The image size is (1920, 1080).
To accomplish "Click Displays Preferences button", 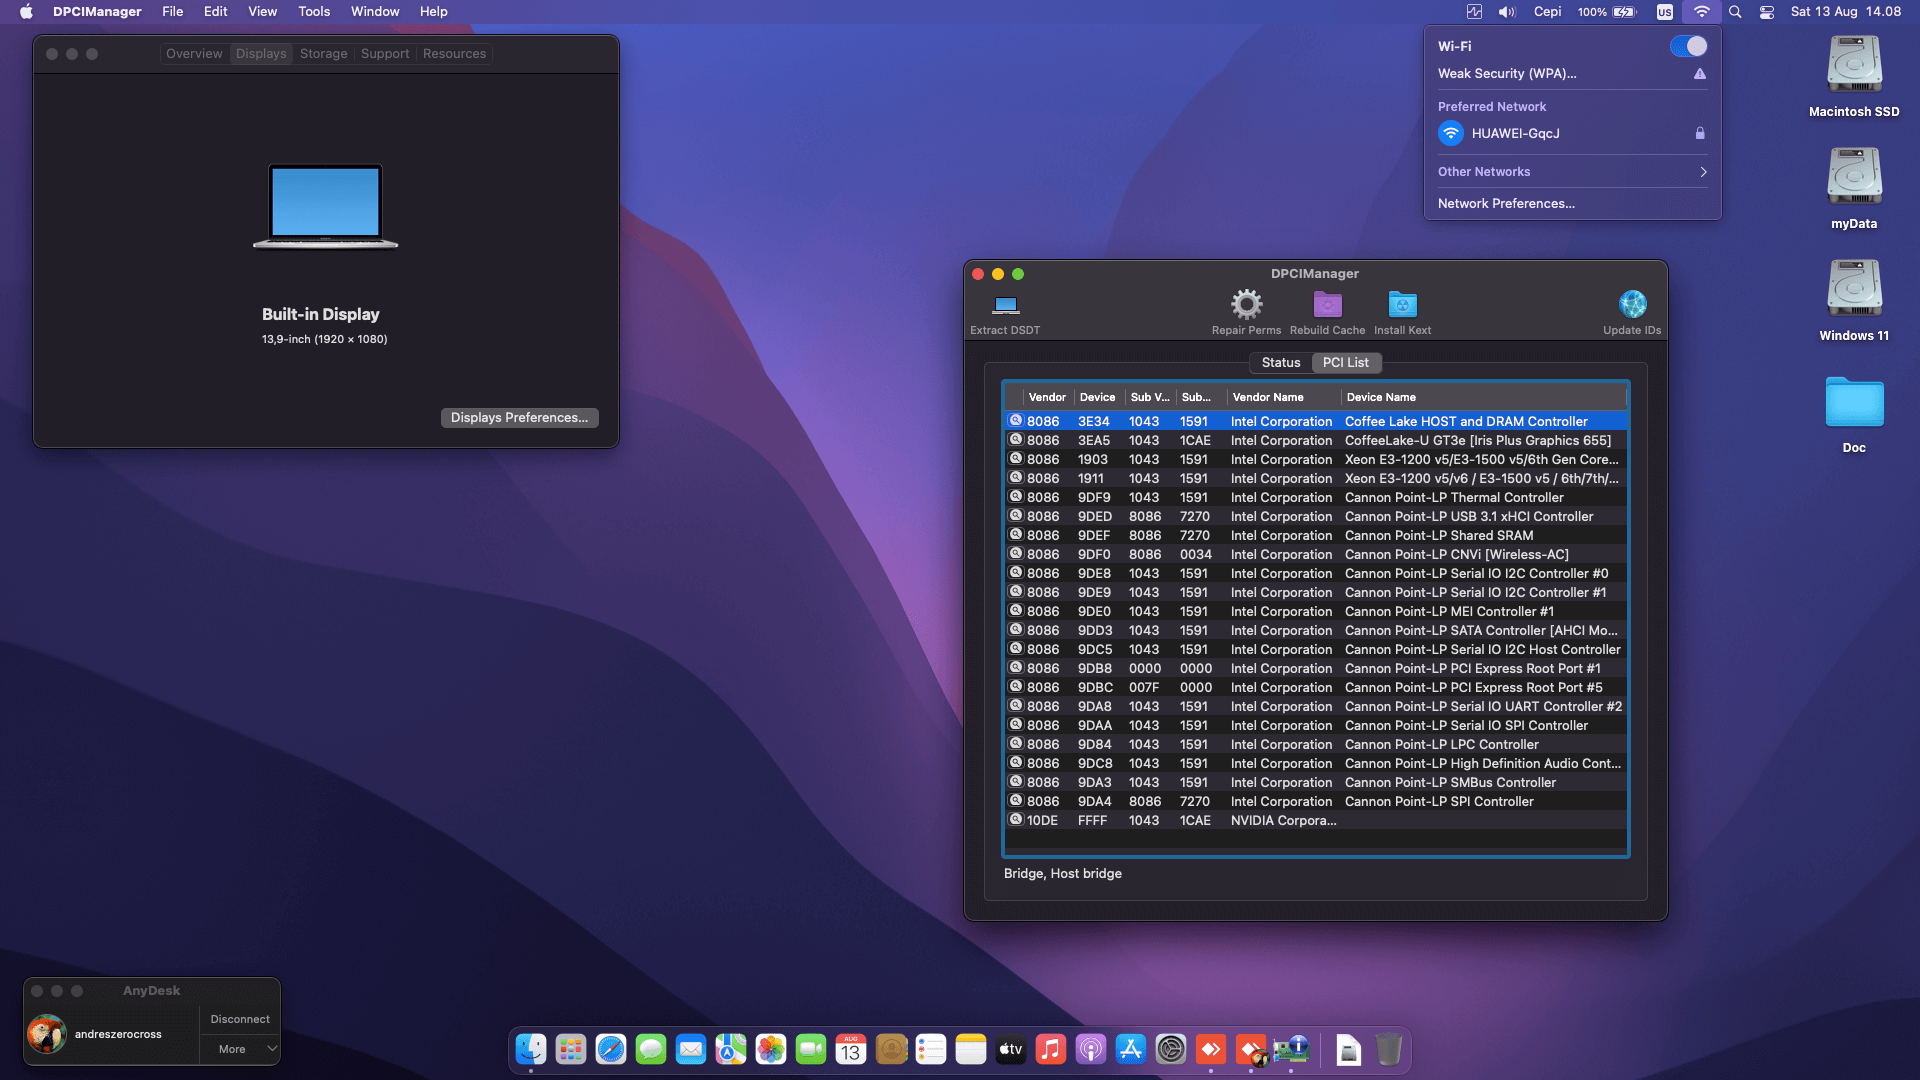I will pyautogui.click(x=519, y=417).
